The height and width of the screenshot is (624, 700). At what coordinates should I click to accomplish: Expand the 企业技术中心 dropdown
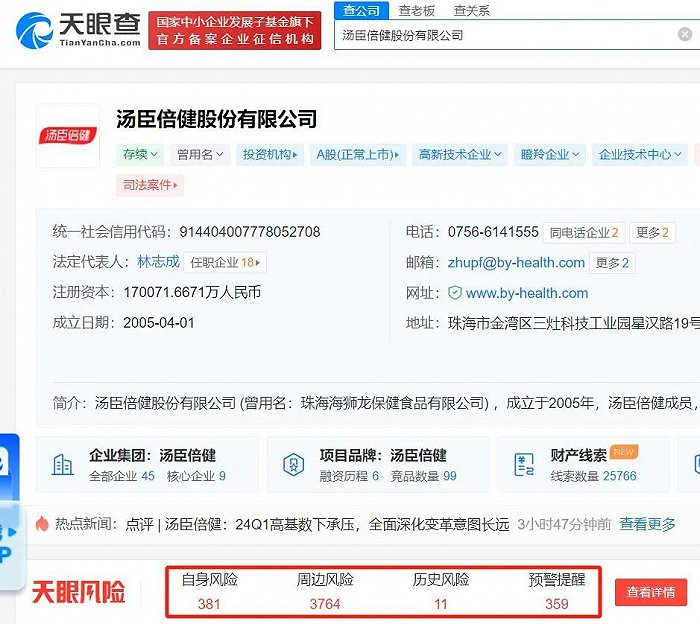point(640,154)
